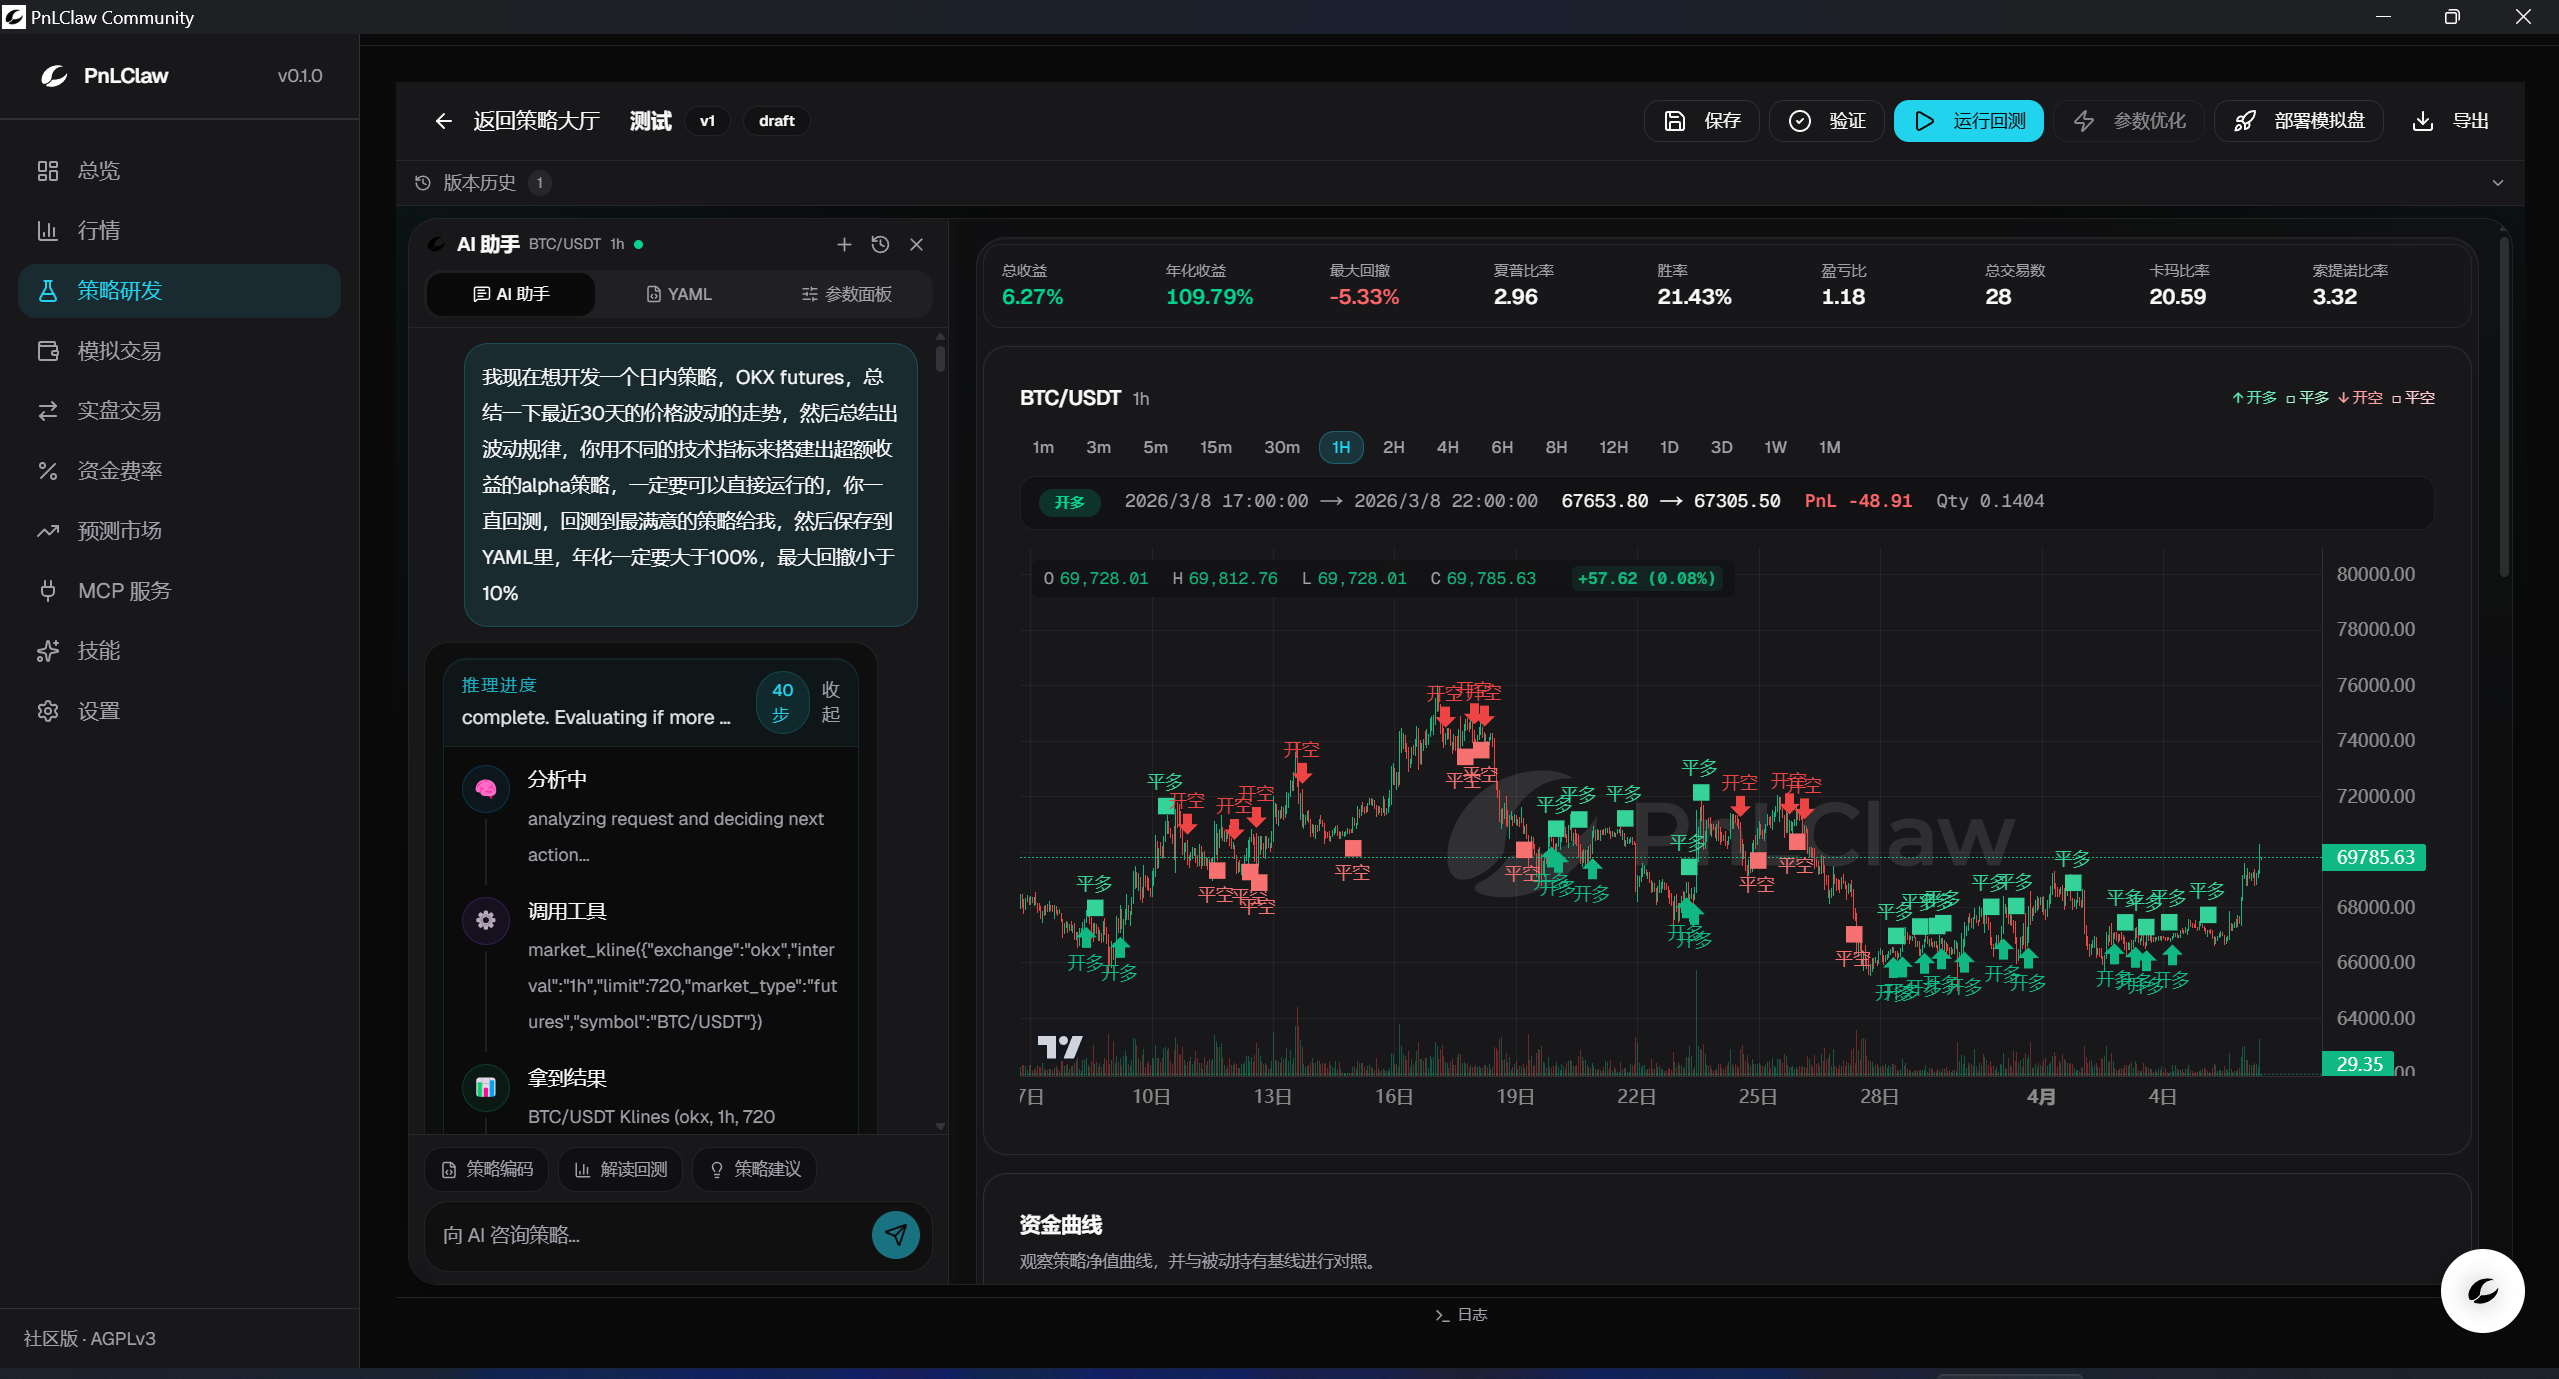Select the 30m timeframe

point(1282,448)
